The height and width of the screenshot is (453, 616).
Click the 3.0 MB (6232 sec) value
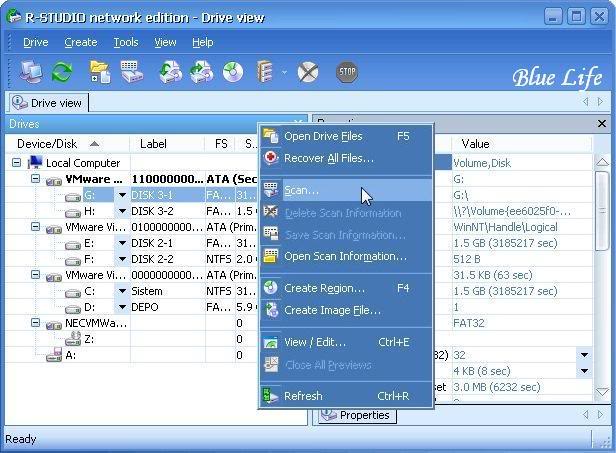pos(497,387)
